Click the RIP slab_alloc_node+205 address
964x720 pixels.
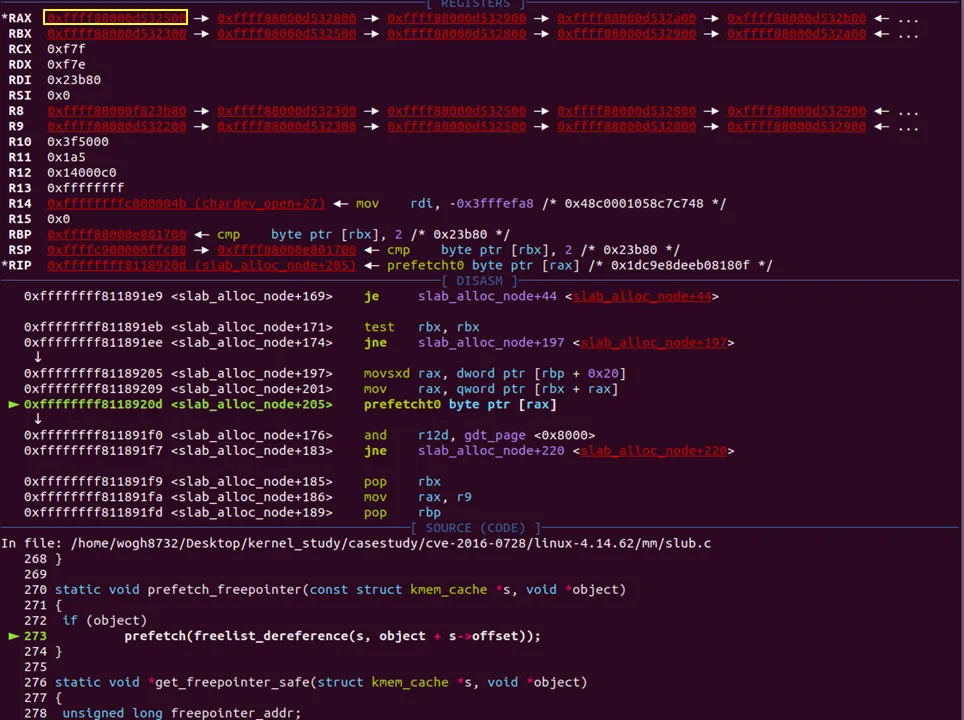[202, 265]
